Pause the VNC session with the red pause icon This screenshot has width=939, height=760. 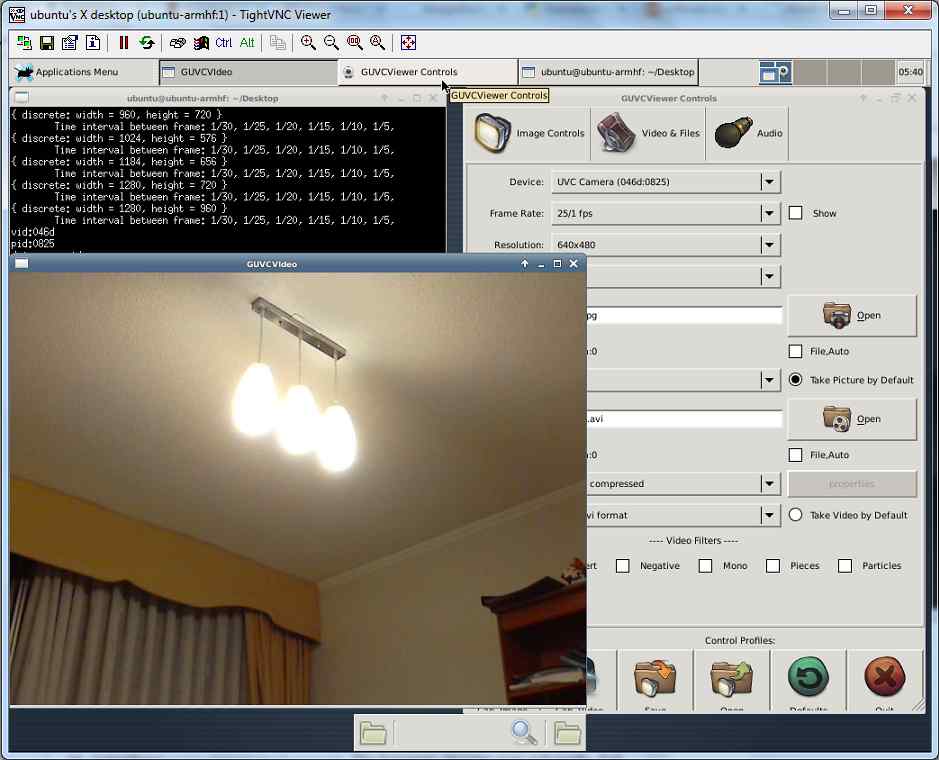click(123, 43)
